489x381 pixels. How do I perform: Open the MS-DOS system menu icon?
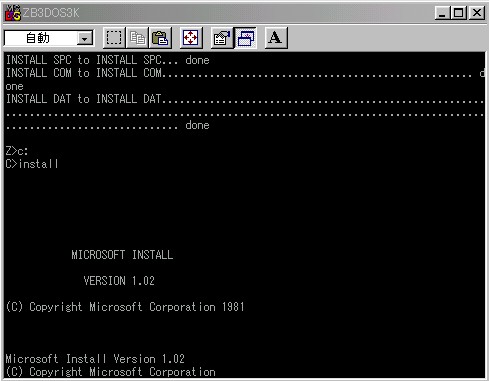pos(13,13)
